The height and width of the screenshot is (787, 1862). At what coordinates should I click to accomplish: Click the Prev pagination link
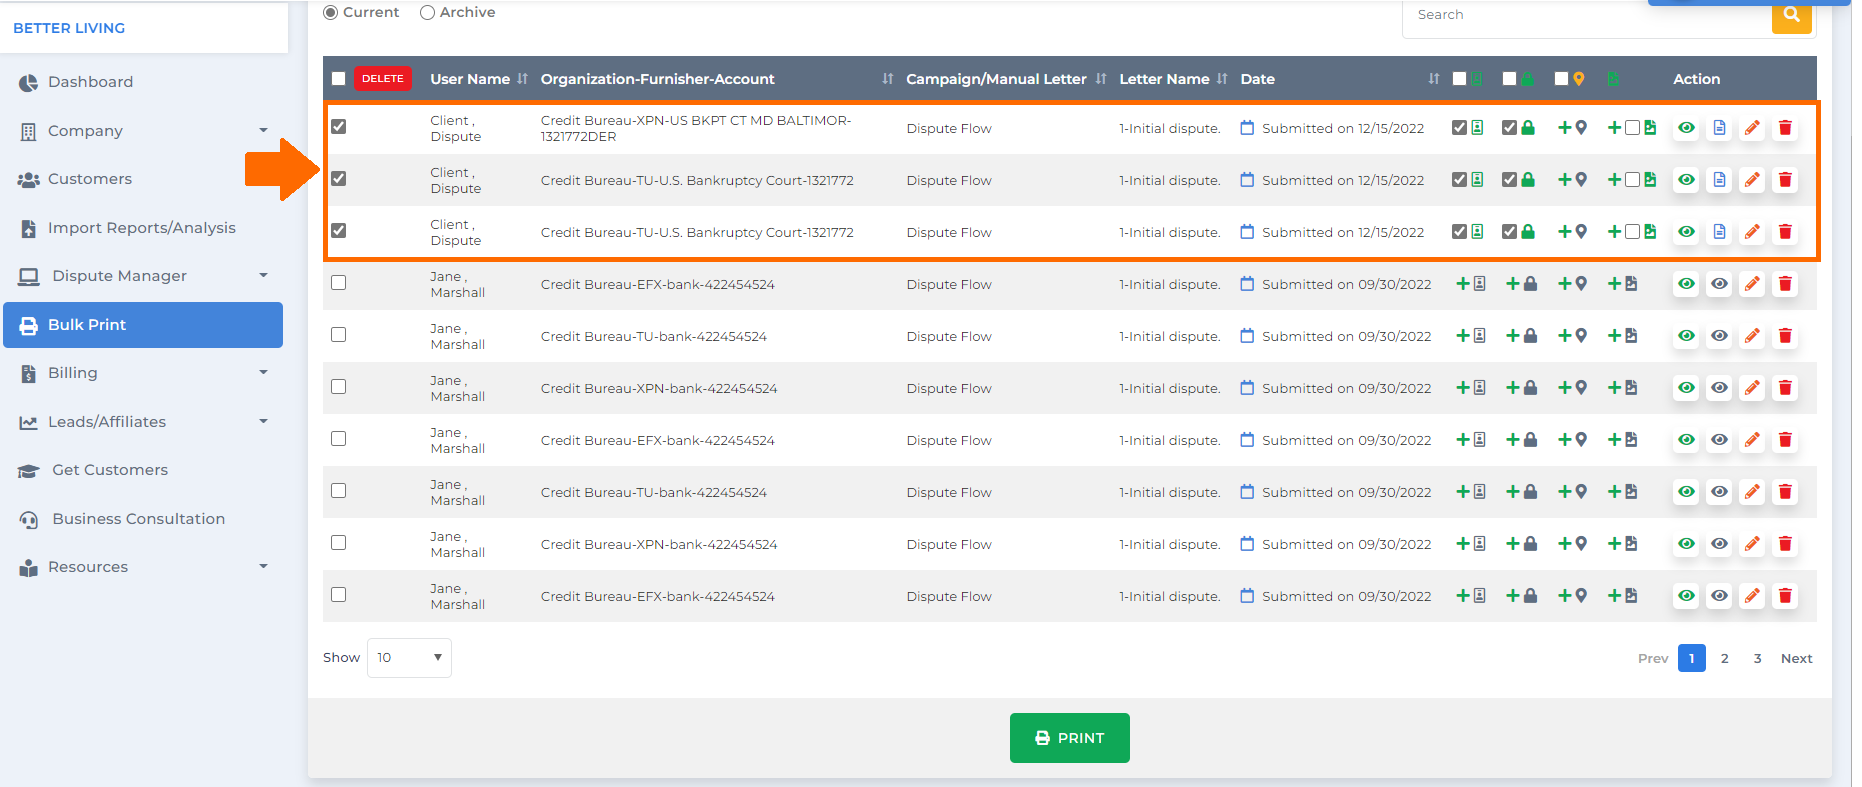[1653, 658]
